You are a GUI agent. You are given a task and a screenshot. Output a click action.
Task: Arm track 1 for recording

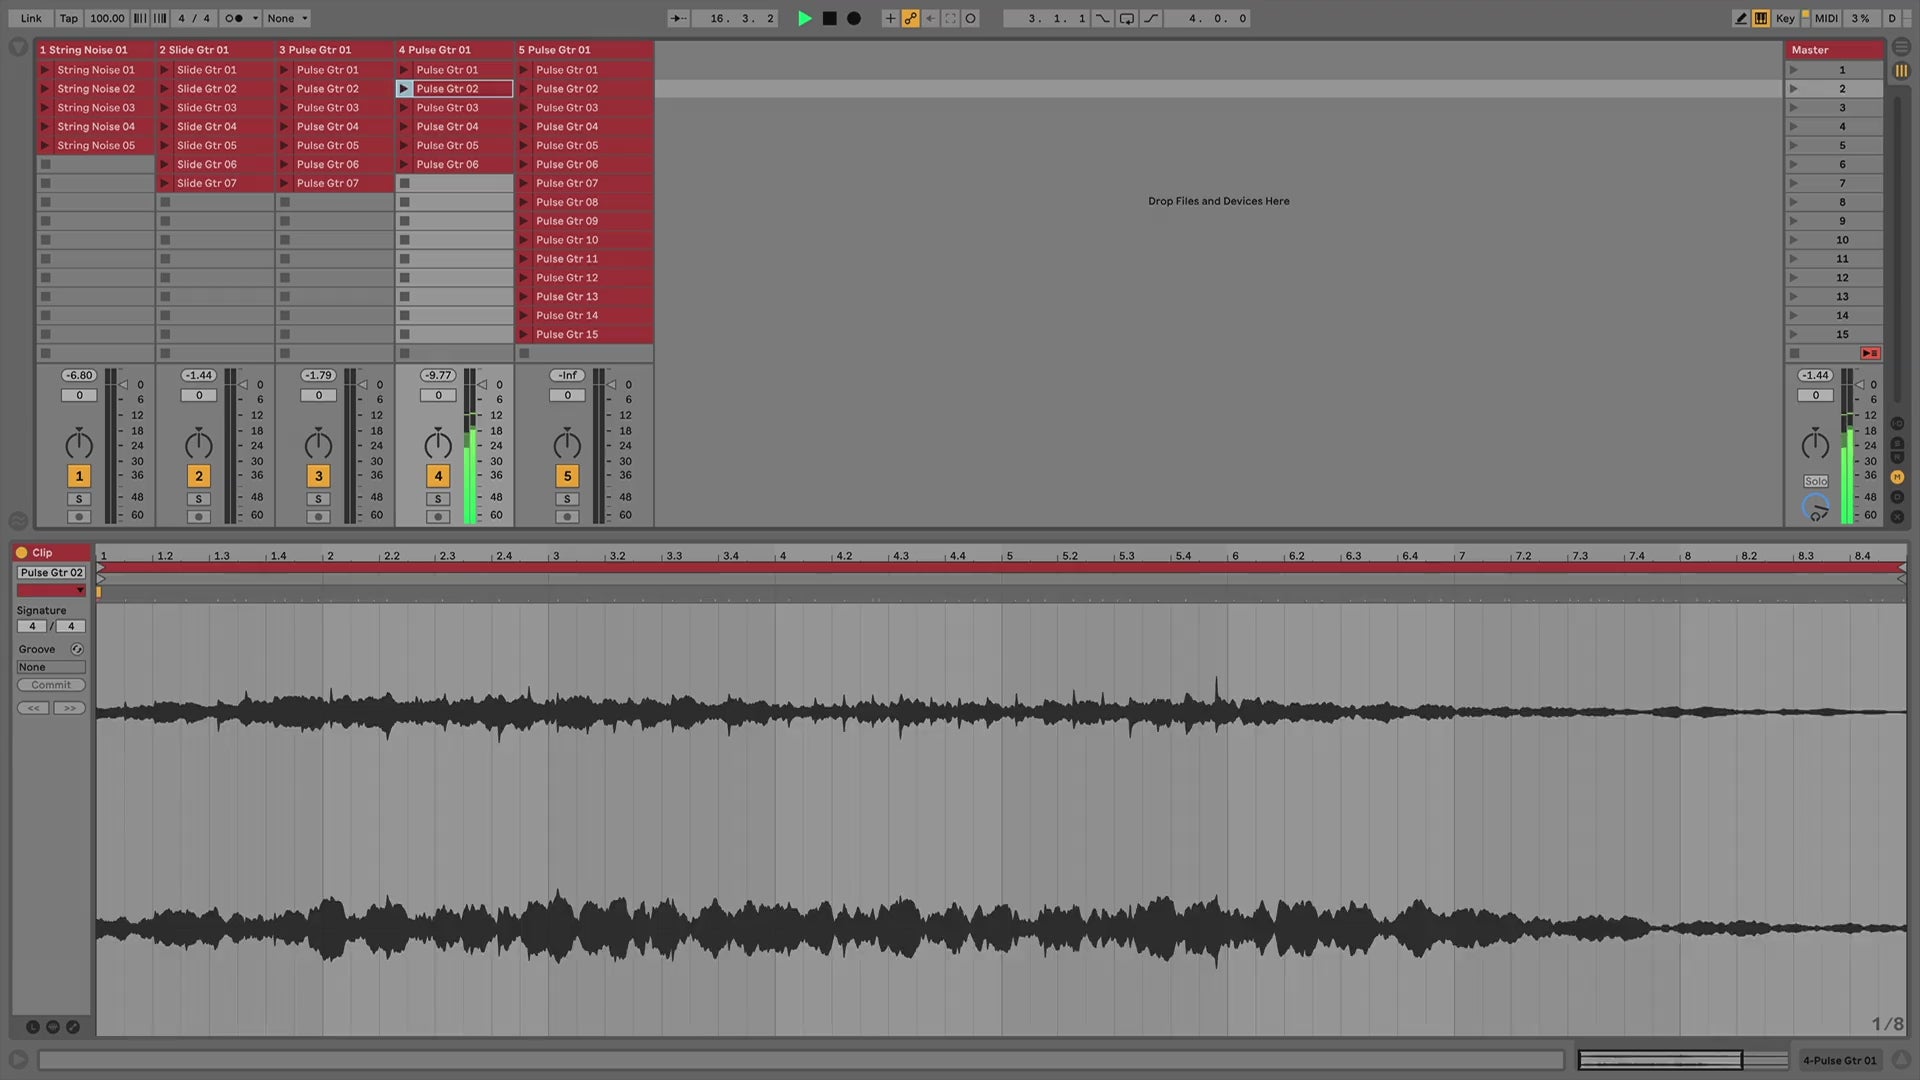[x=79, y=517]
